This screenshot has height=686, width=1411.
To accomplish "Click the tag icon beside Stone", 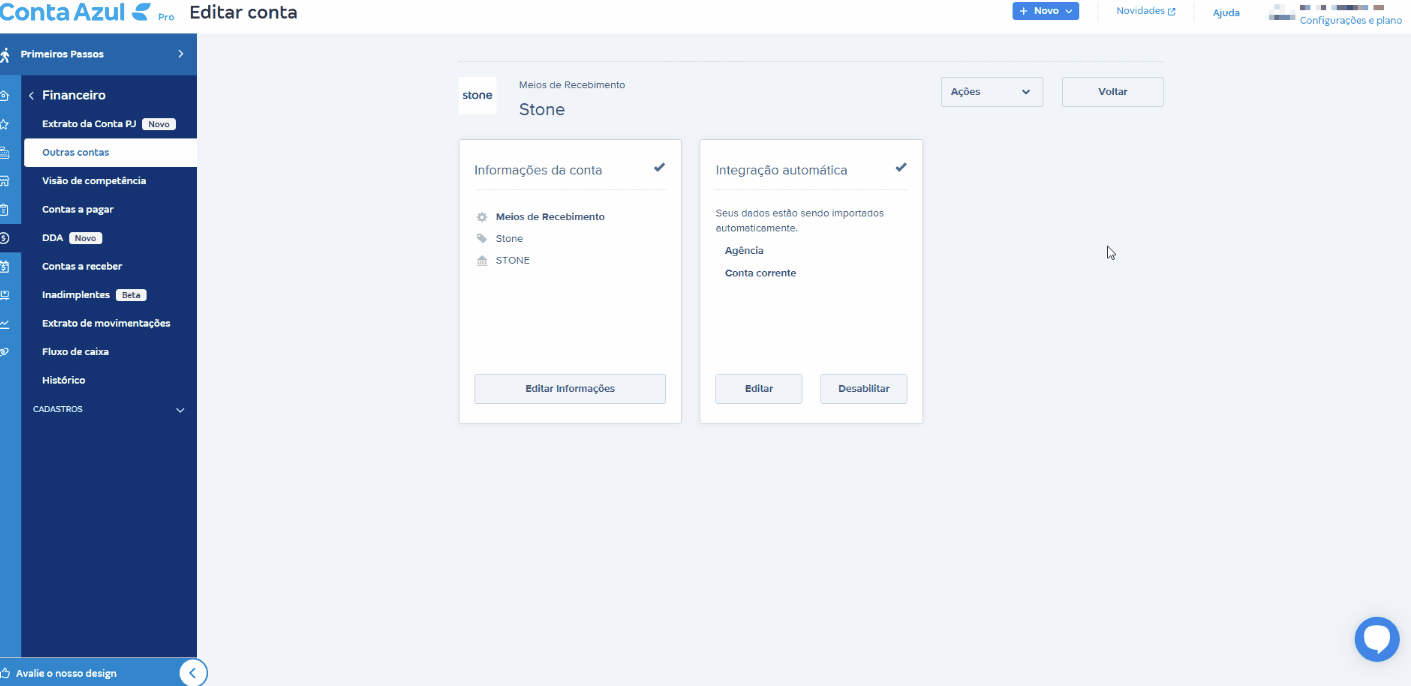I will (482, 239).
